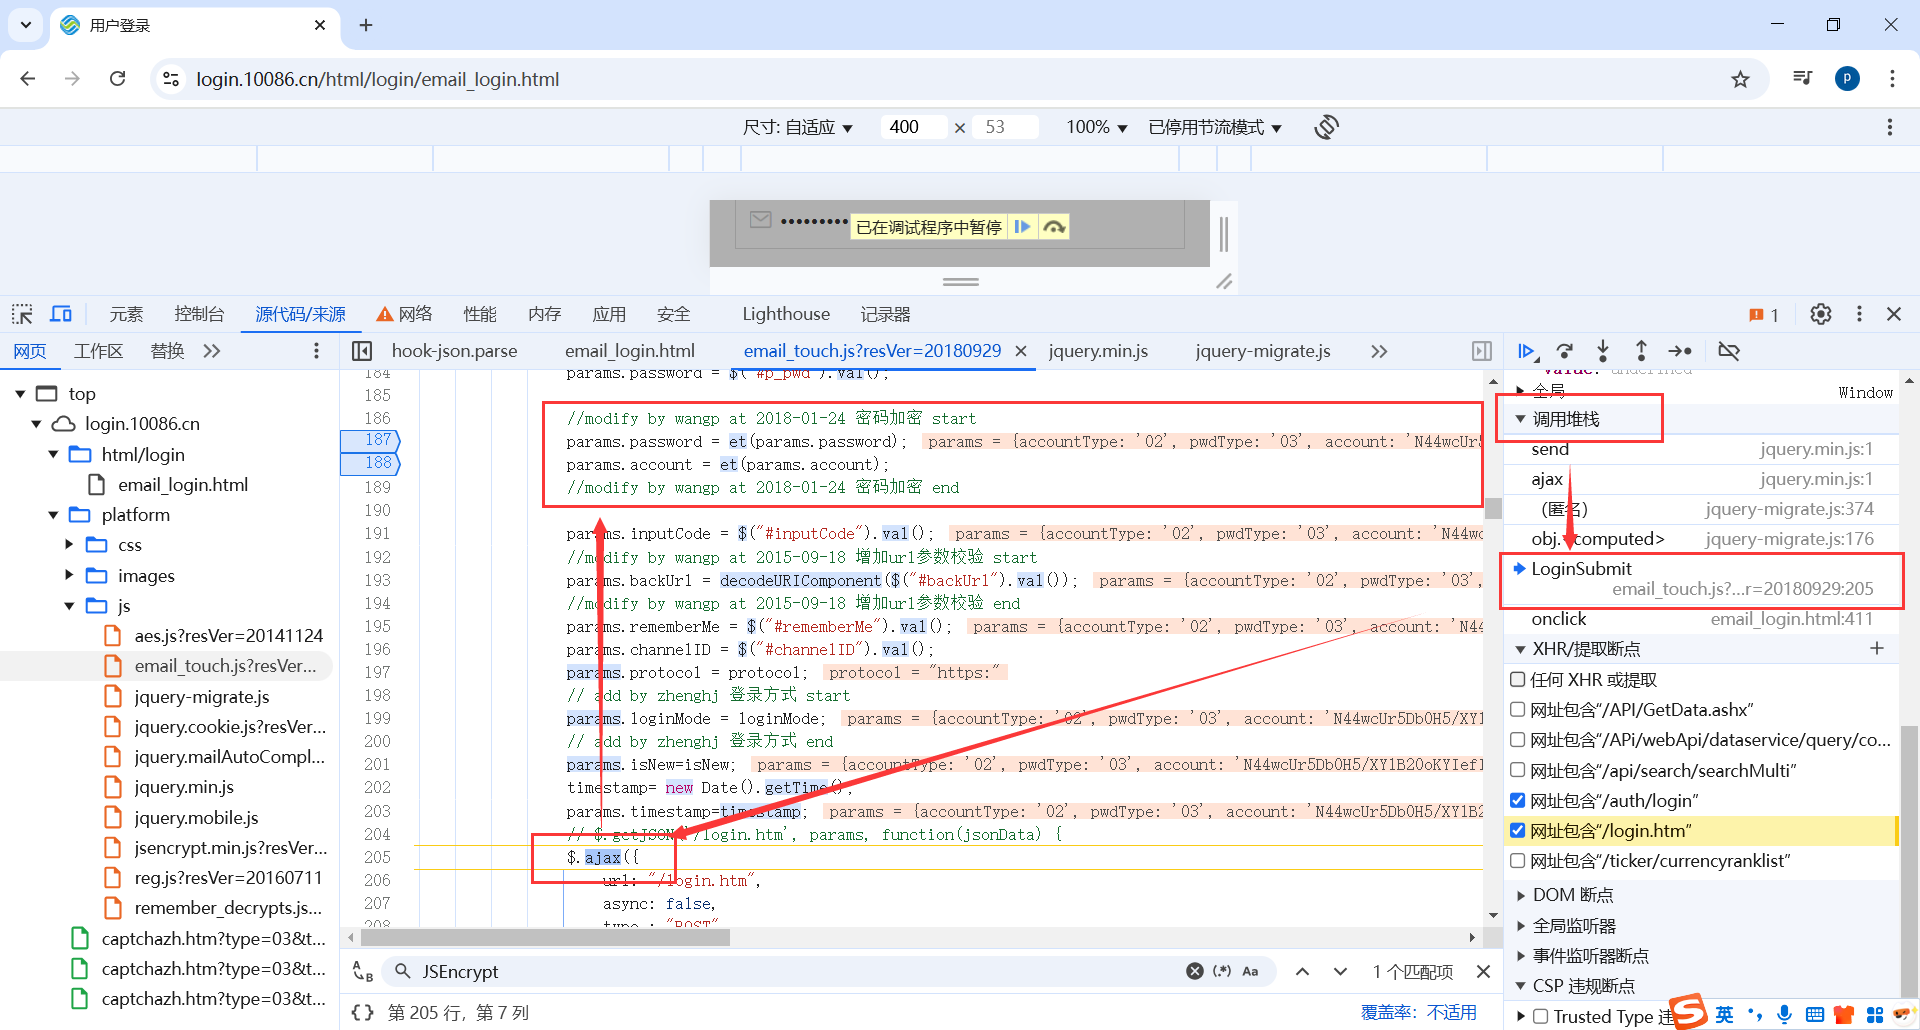This screenshot has width=1920, height=1030.
Task: Check the /ticker/currencyranklist breakpoint
Action: pos(1518,860)
